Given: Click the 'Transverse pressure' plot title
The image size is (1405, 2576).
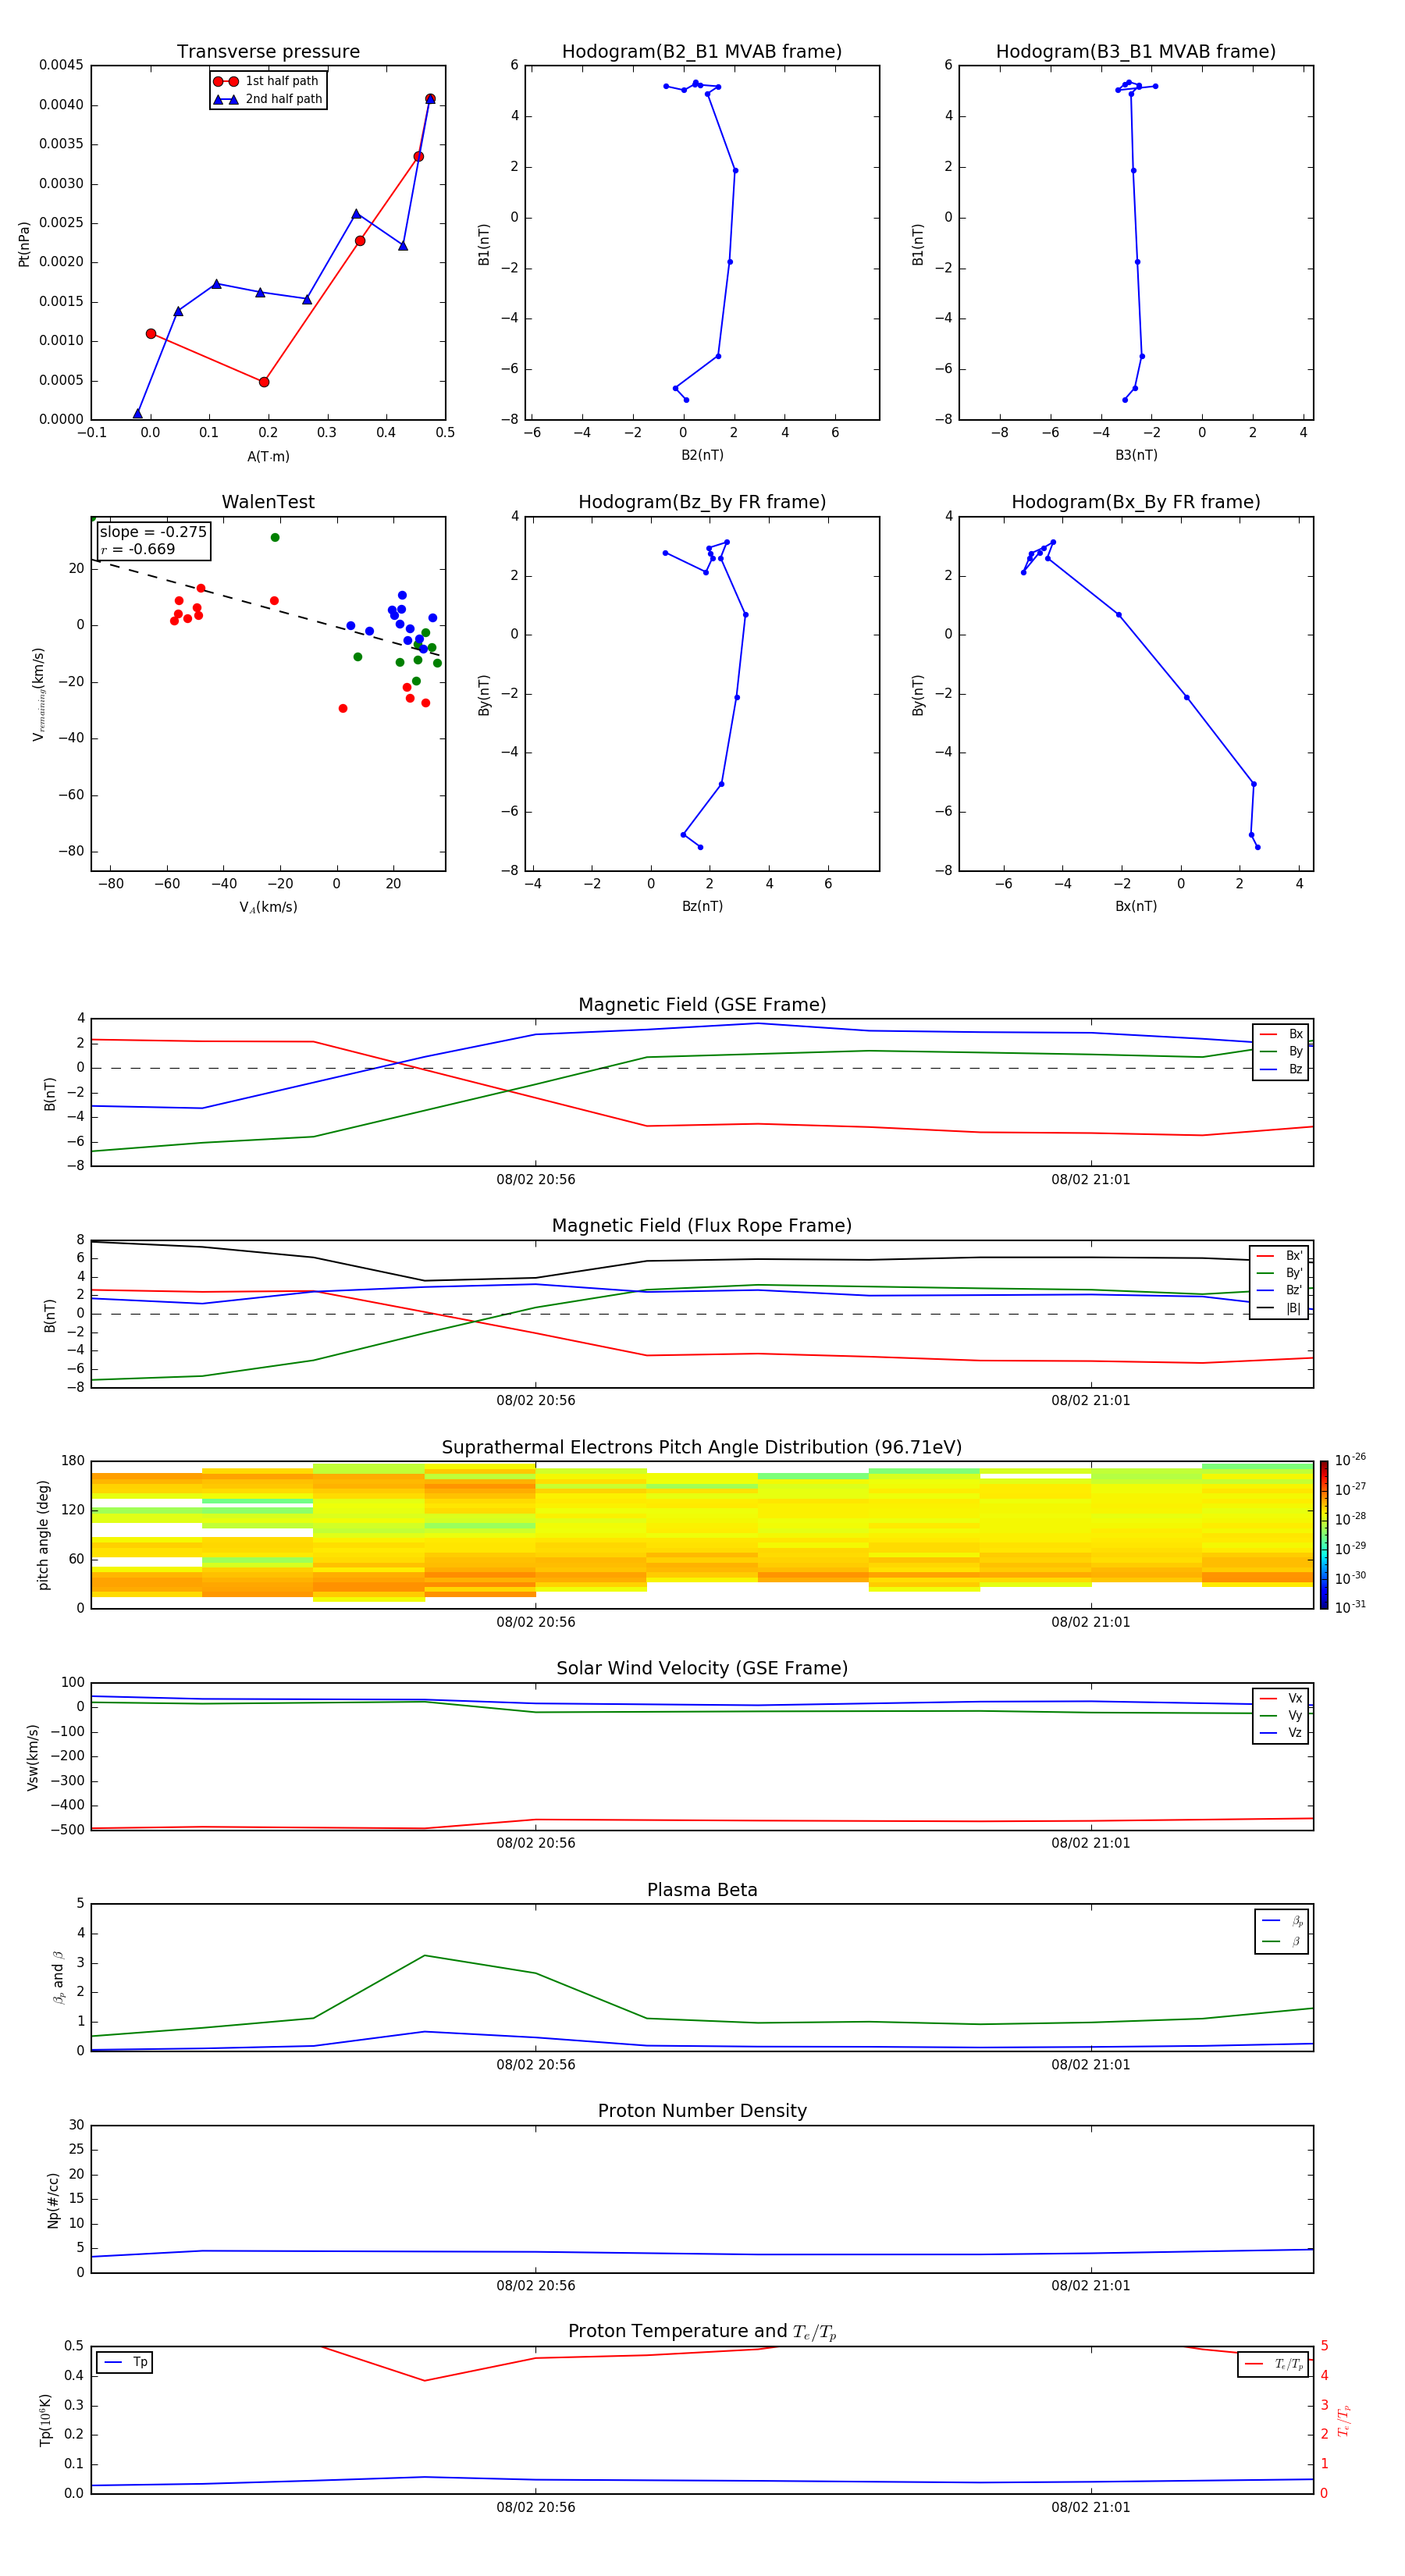Looking at the screenshot, I should (x=268, y=52).
